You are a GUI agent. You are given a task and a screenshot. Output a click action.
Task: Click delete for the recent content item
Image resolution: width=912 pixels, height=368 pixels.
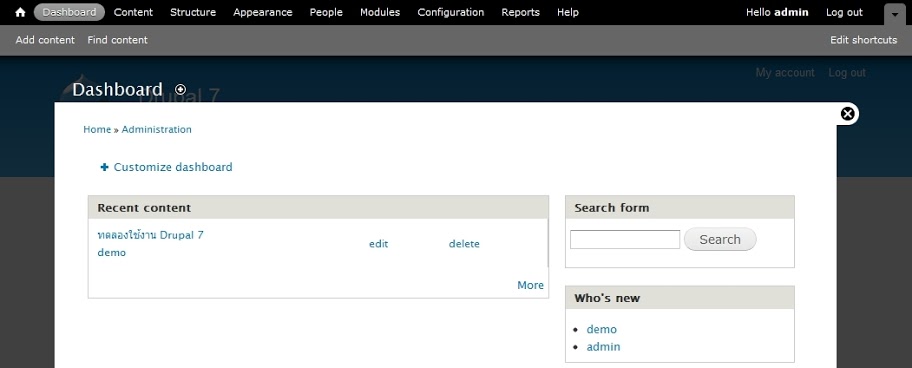[464, 244]
